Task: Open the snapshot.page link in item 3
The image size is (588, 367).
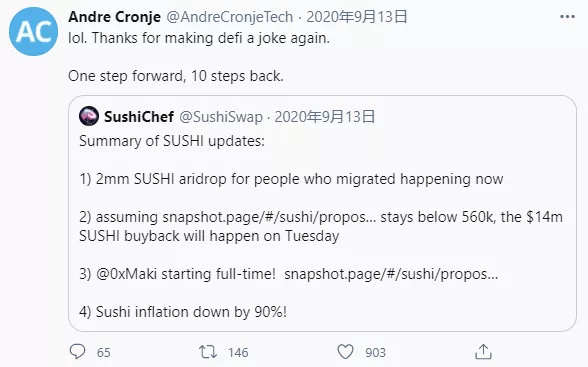Action: (x=391, y=274)
